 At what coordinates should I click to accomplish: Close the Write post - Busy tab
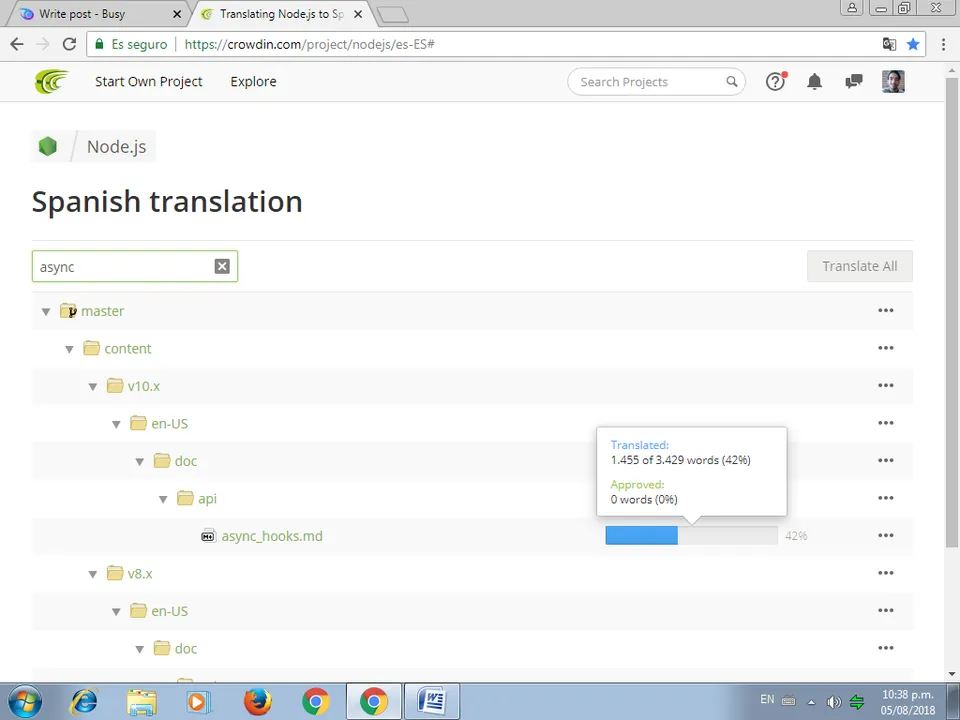(x=177, y=14)
